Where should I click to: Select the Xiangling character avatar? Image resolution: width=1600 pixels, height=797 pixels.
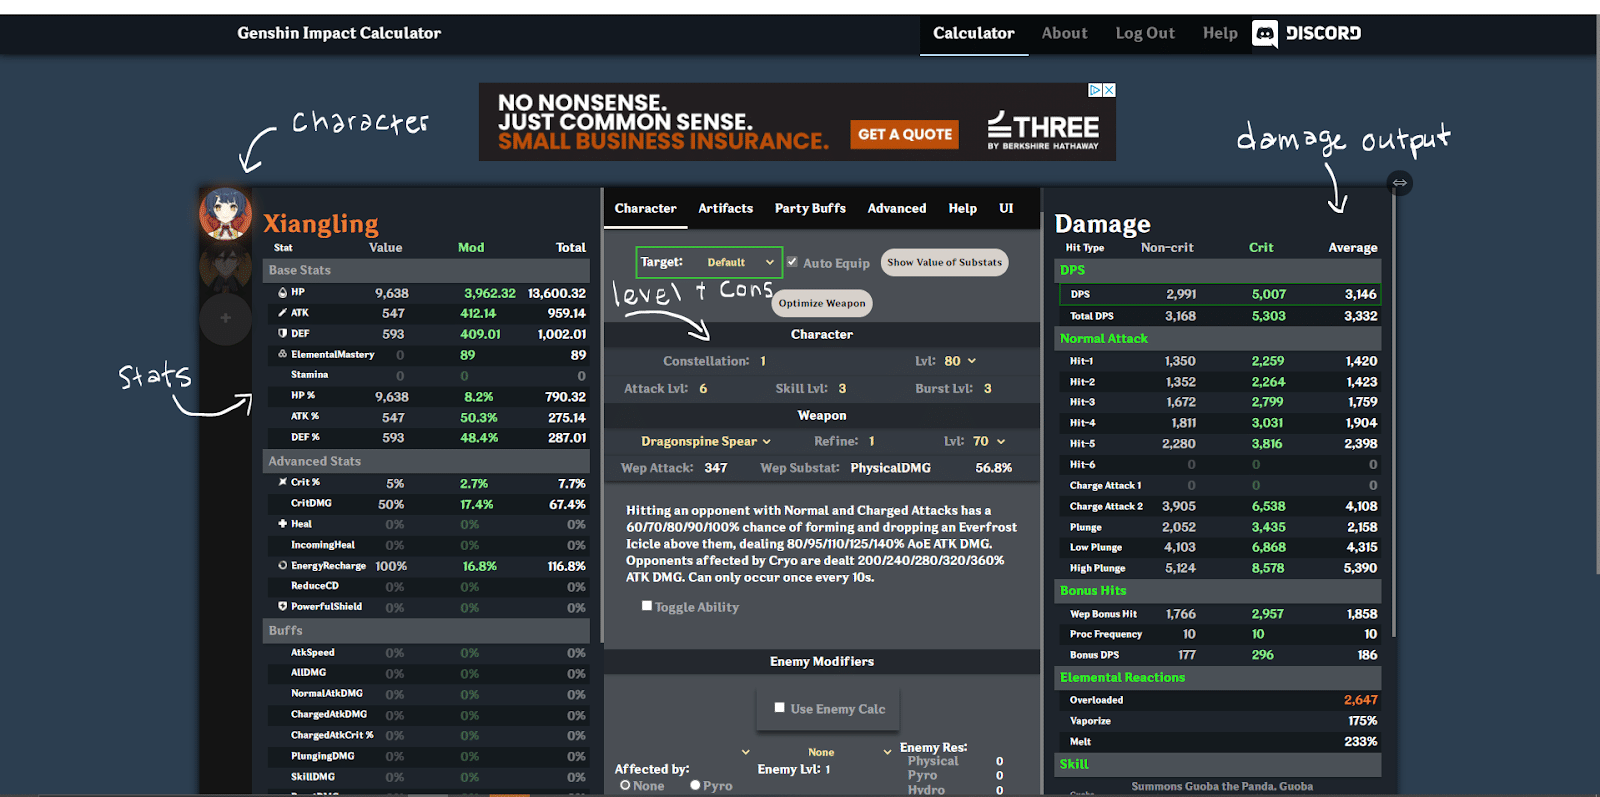tap(225, 214)
